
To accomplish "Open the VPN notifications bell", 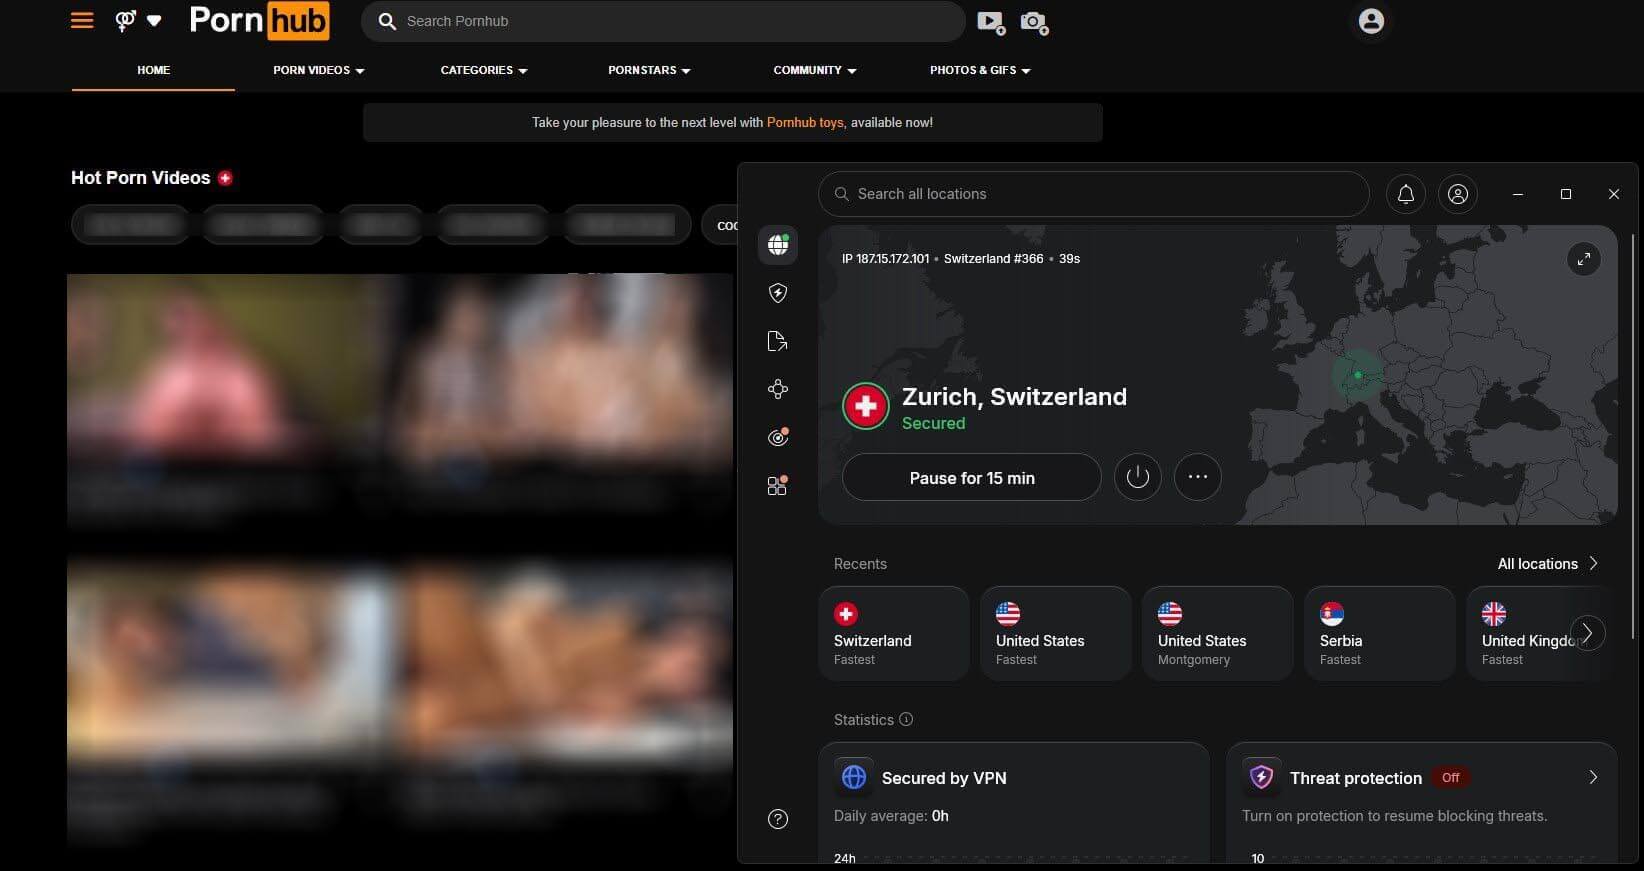I will (x=1405, y=194).
